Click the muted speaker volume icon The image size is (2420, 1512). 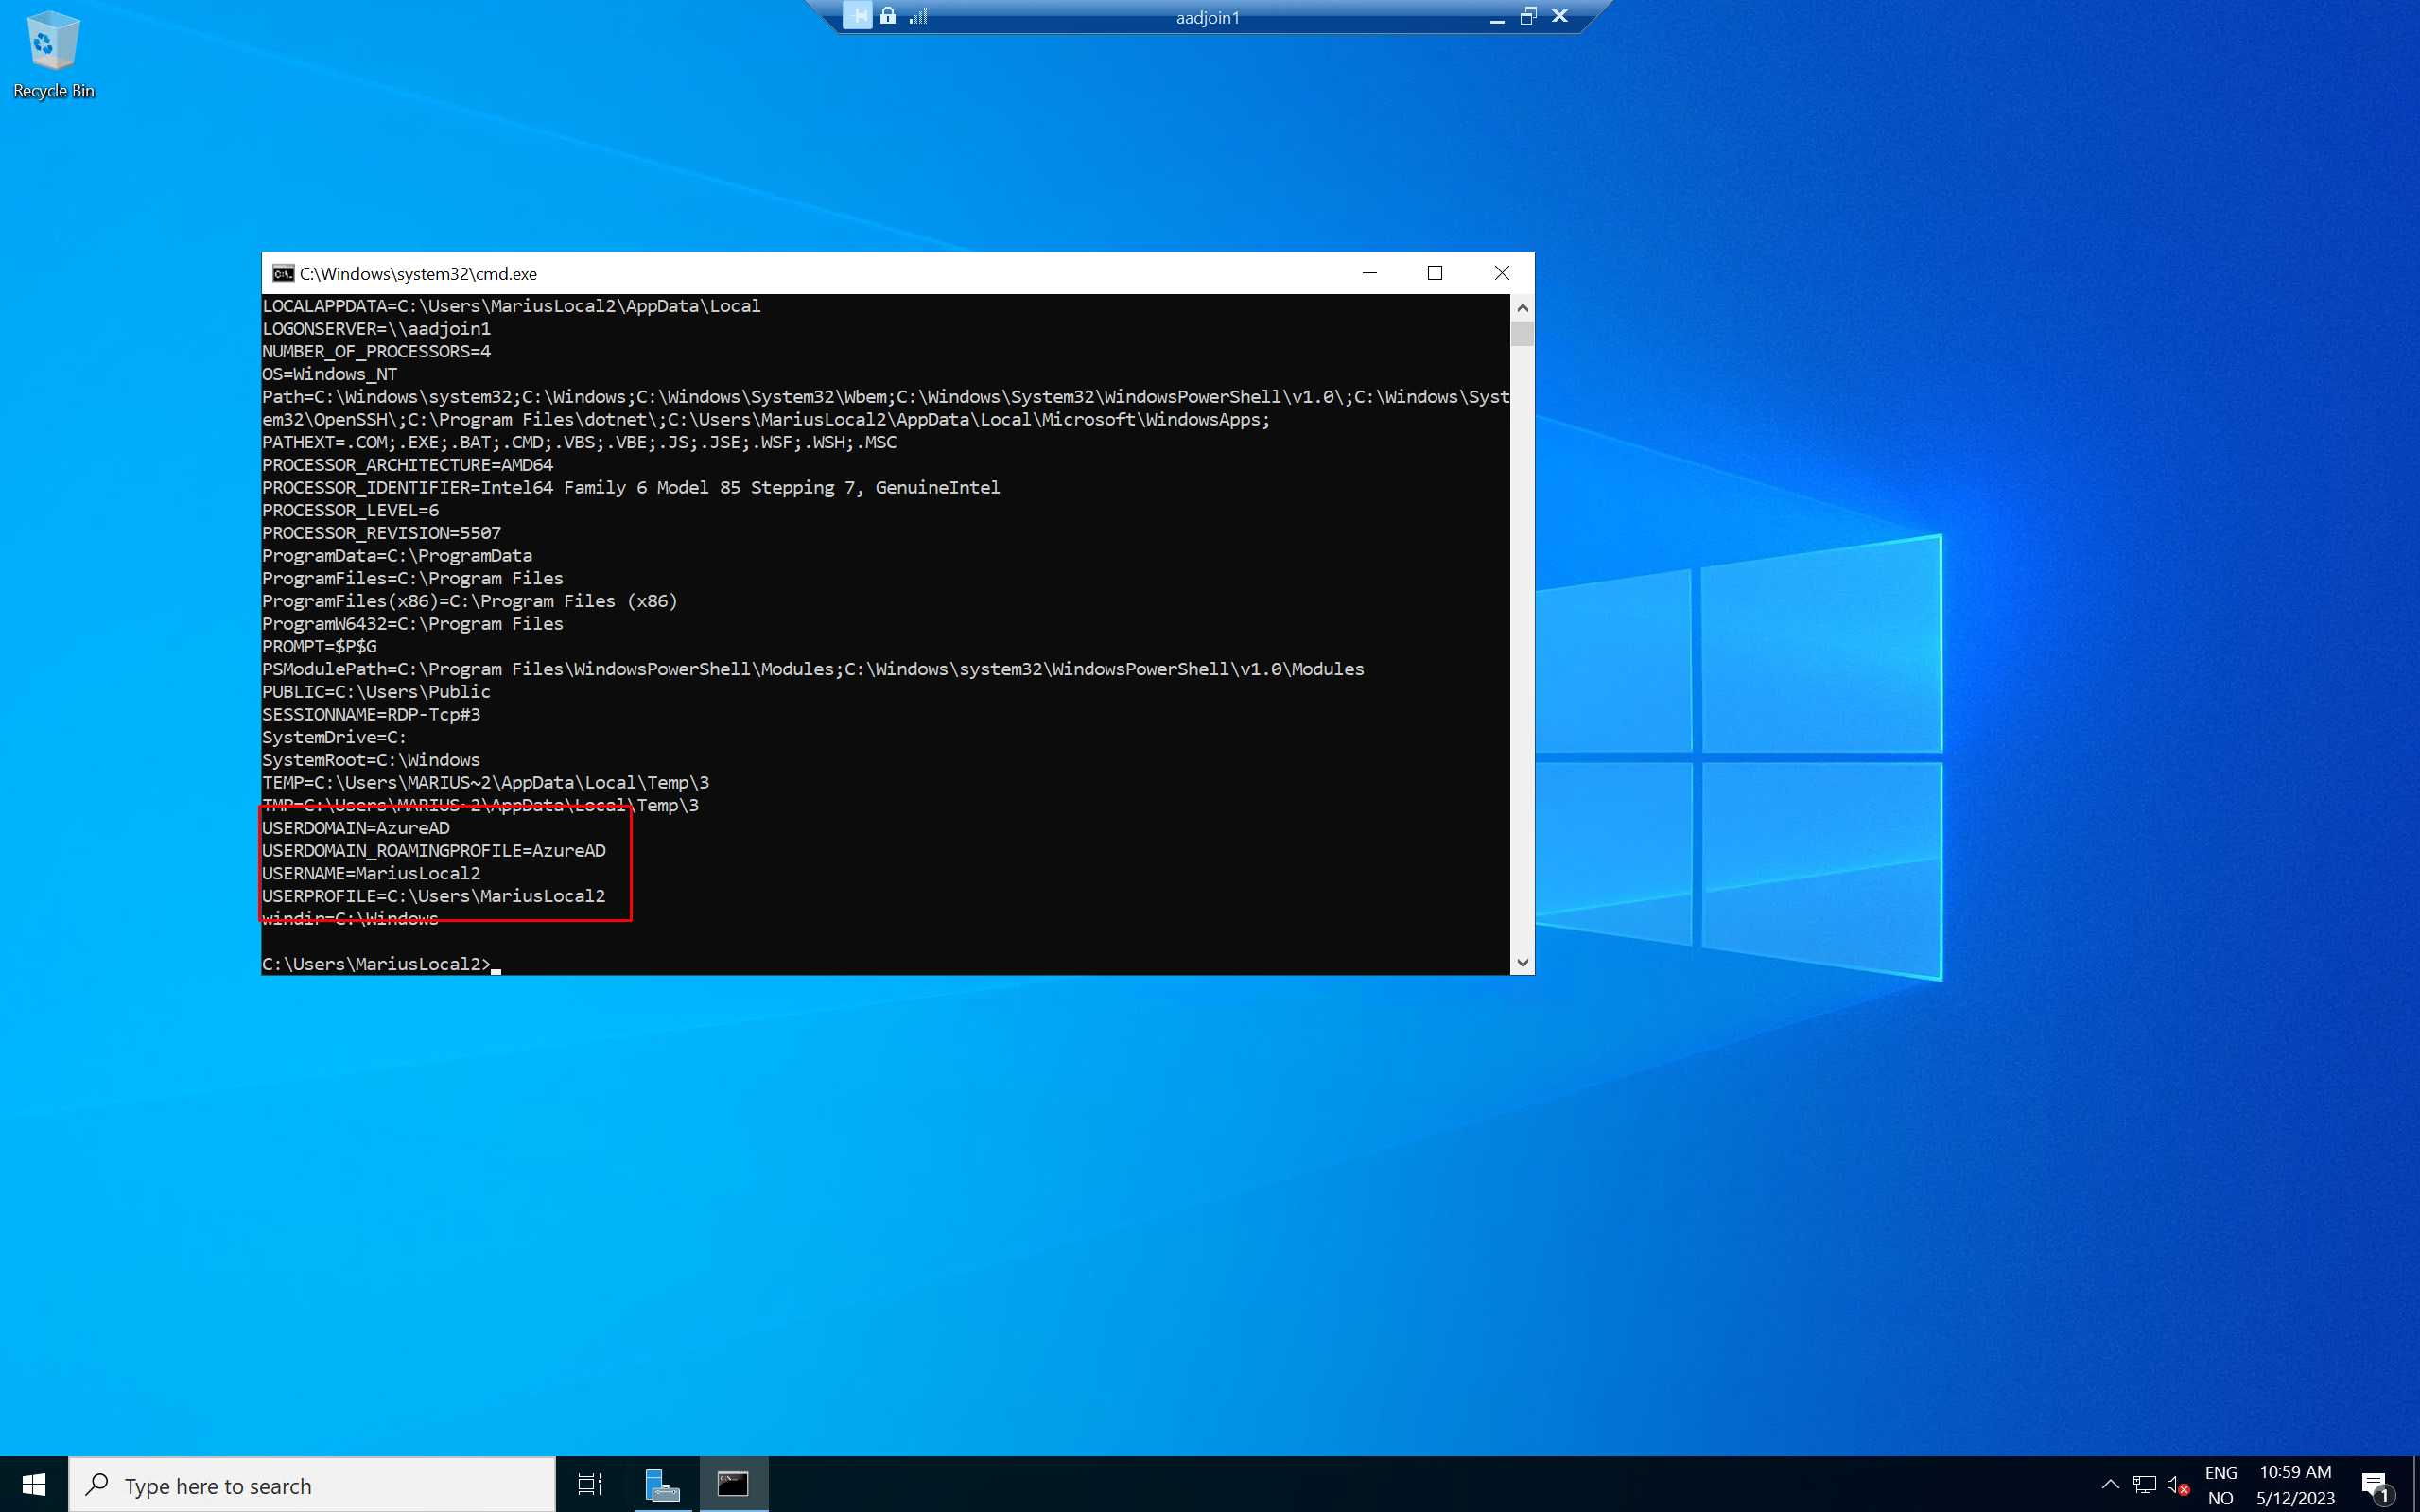[2177, 1485]
